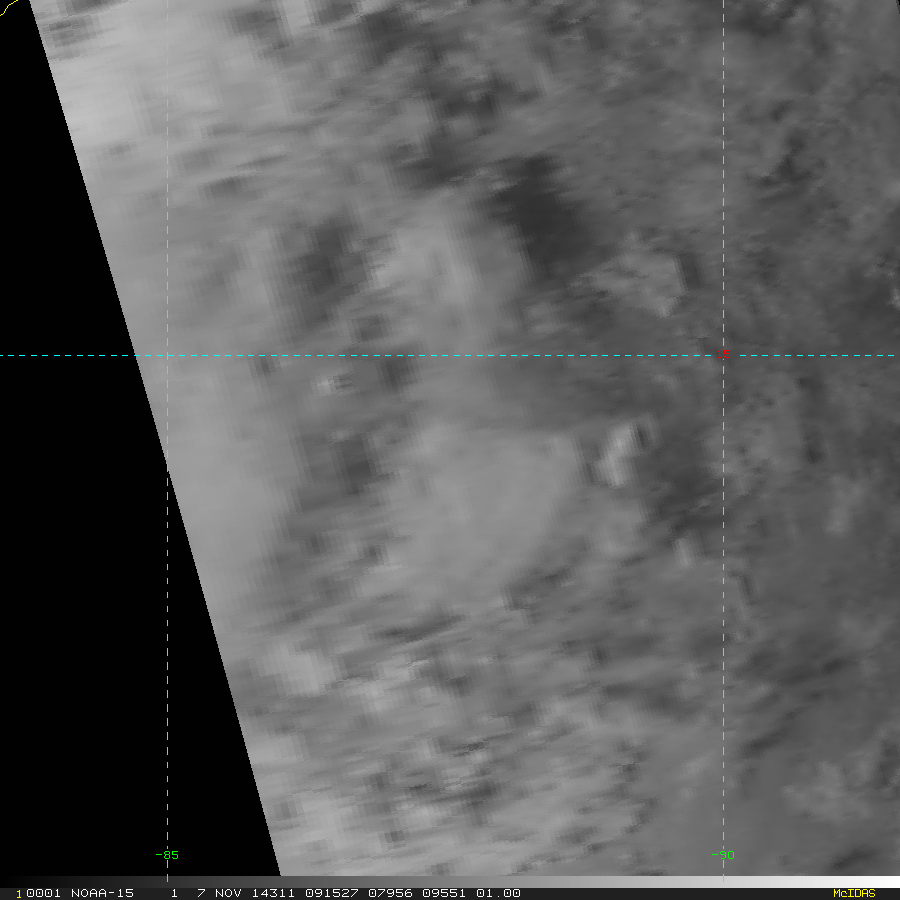This screenshot has width=900, height=900.
Task: Click the 091527 time stamp in status bar
Action: pos(332,893)
